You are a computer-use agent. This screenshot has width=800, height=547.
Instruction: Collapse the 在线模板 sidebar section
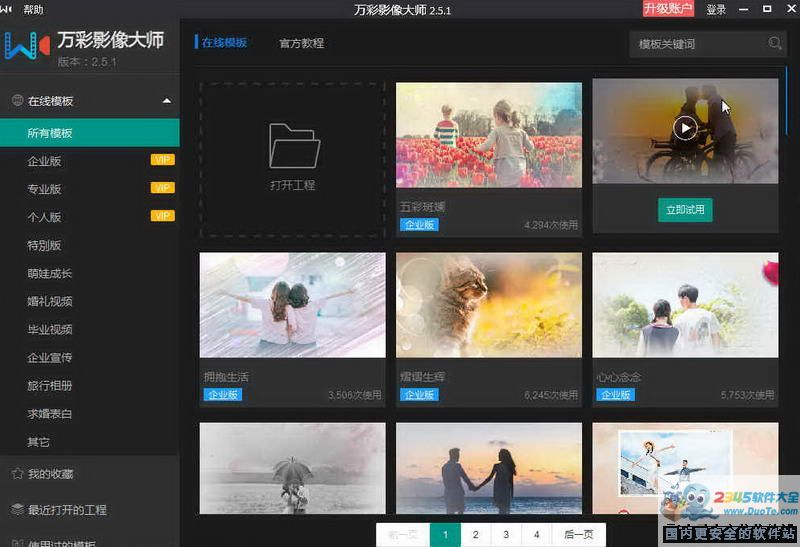click(166, 101)
